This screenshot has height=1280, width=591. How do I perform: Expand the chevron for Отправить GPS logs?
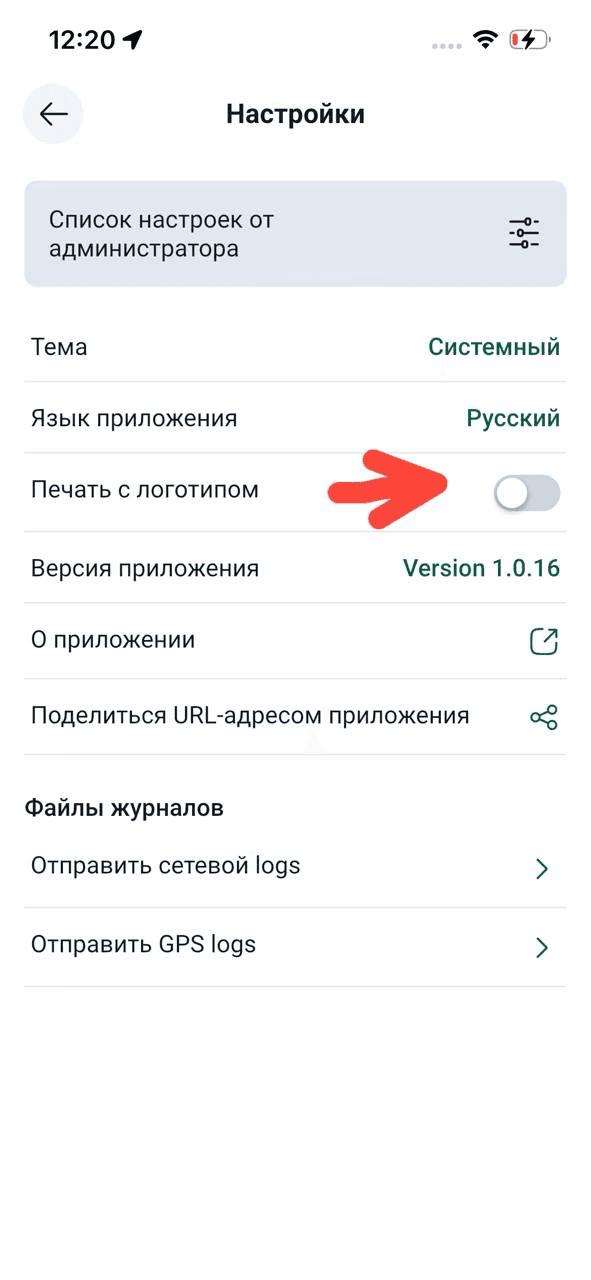click(x=542, y=947)
